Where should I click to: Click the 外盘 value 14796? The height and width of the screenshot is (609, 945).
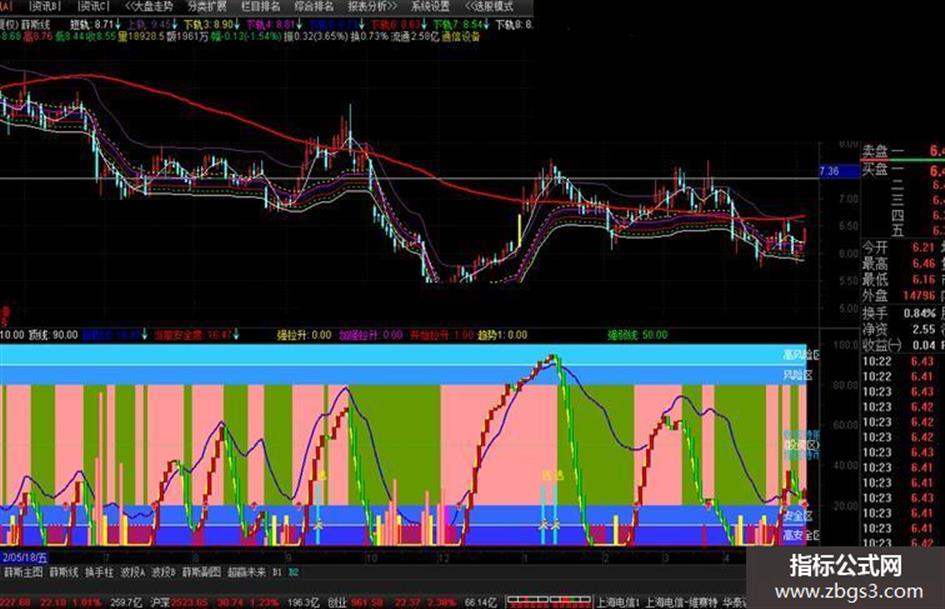pyautogui.click(x=918, y=296)
